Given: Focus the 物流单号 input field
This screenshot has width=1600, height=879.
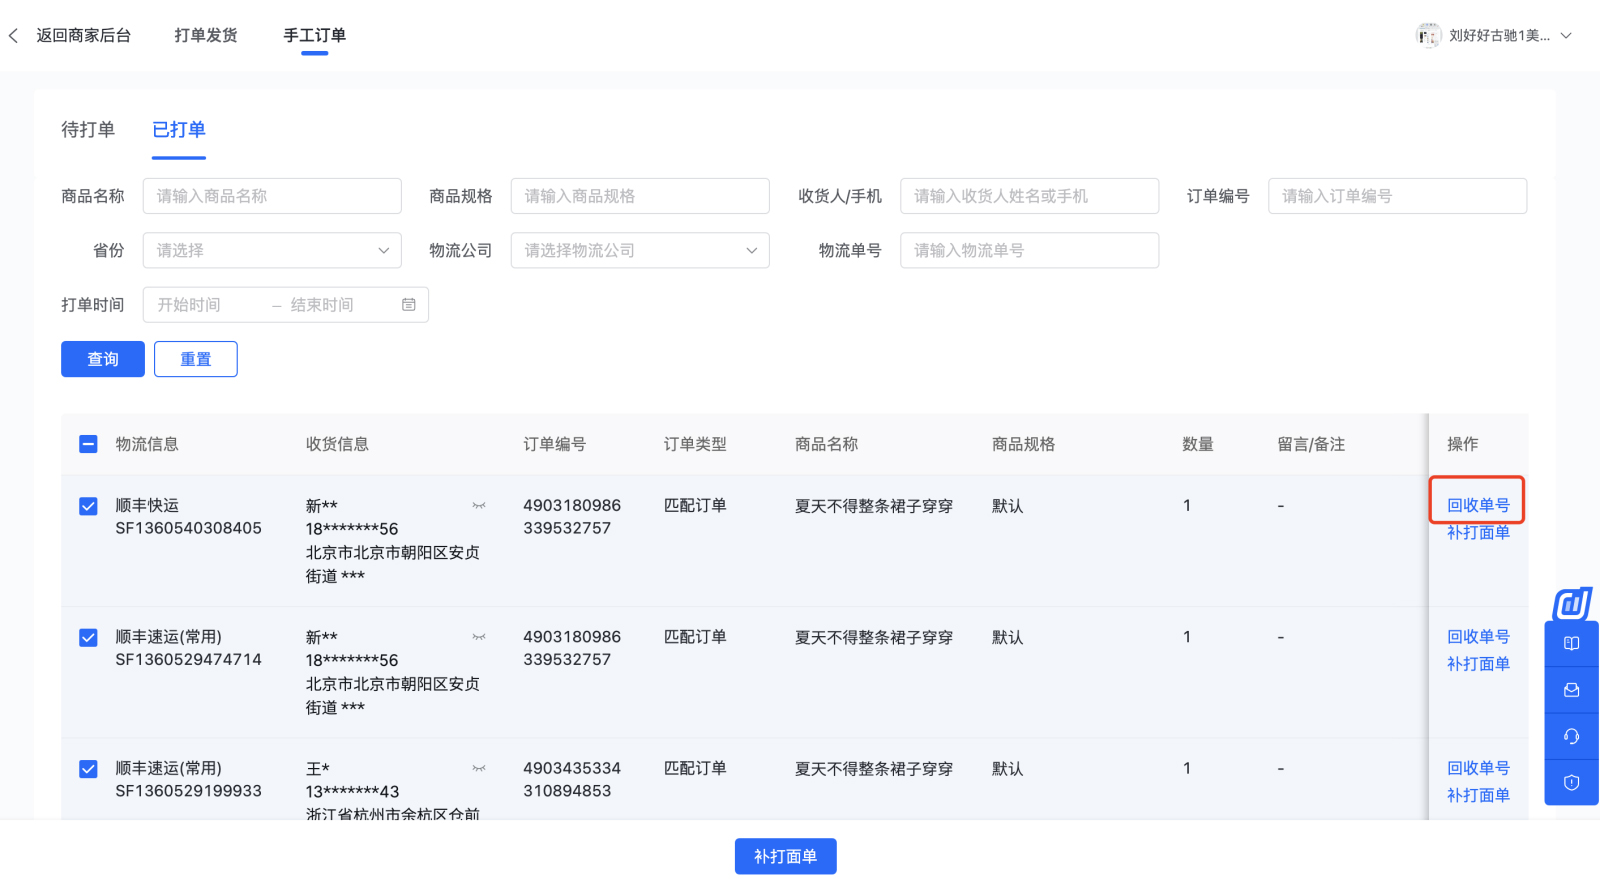Looking at the screenshot, I should coord(1030,251).
